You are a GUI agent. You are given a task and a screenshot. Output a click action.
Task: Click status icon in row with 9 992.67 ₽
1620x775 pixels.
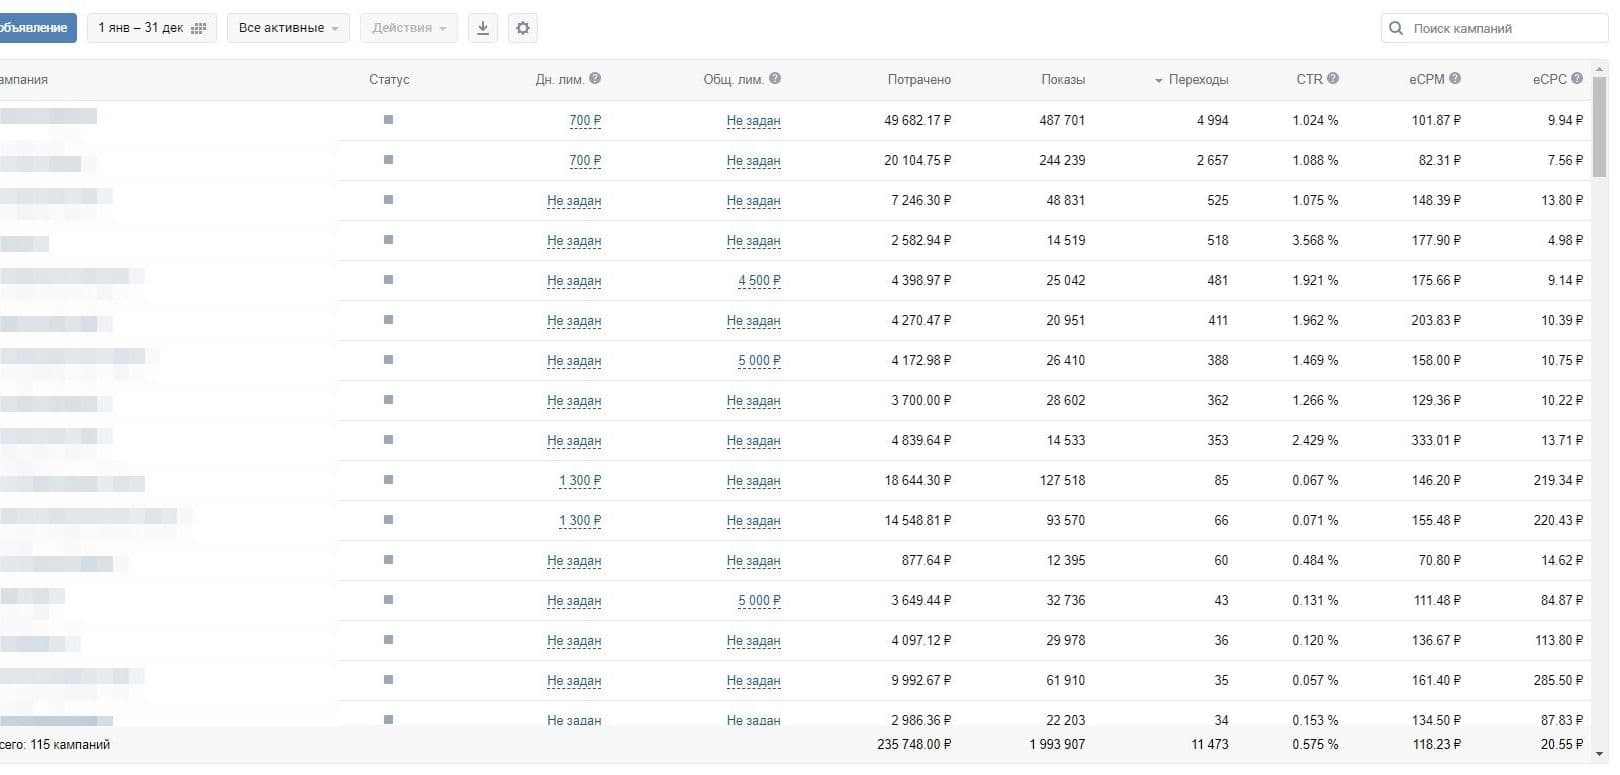point(388,680)
